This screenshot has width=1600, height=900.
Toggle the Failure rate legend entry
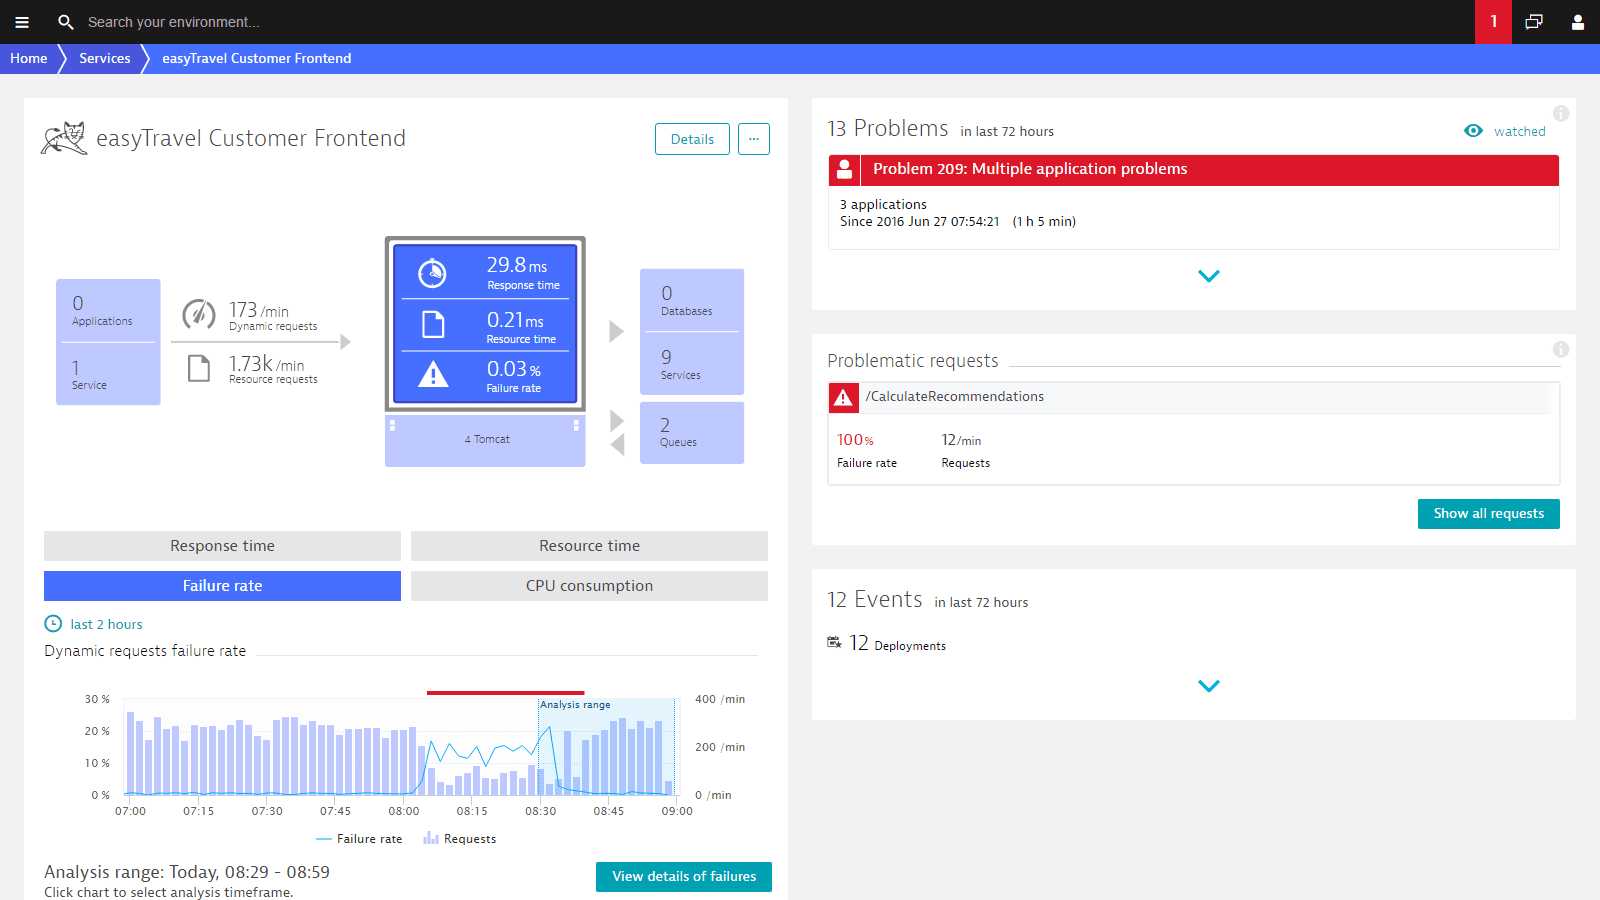(359, 839)
